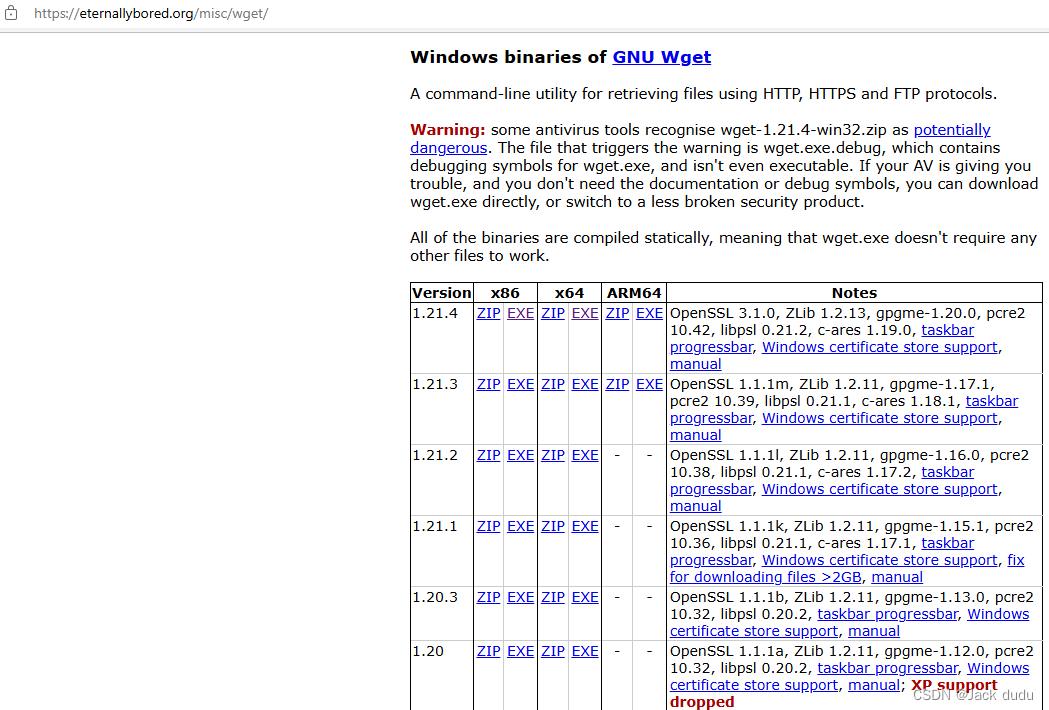Image resolution: width=1049 pixels, height=710 pixels.
Task: Download x86 EXE for version 1.21.3
Action: pos(520,384)
